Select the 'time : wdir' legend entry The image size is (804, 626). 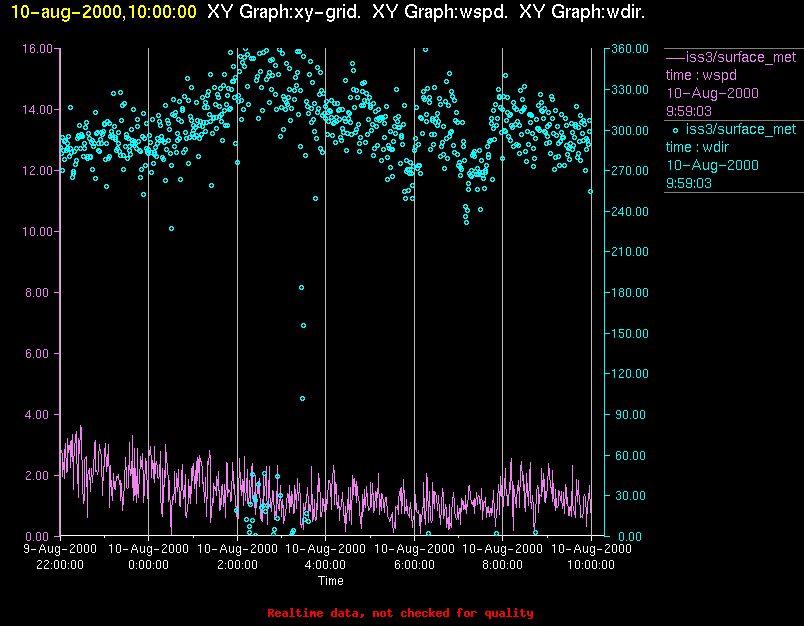coord(697,148)
